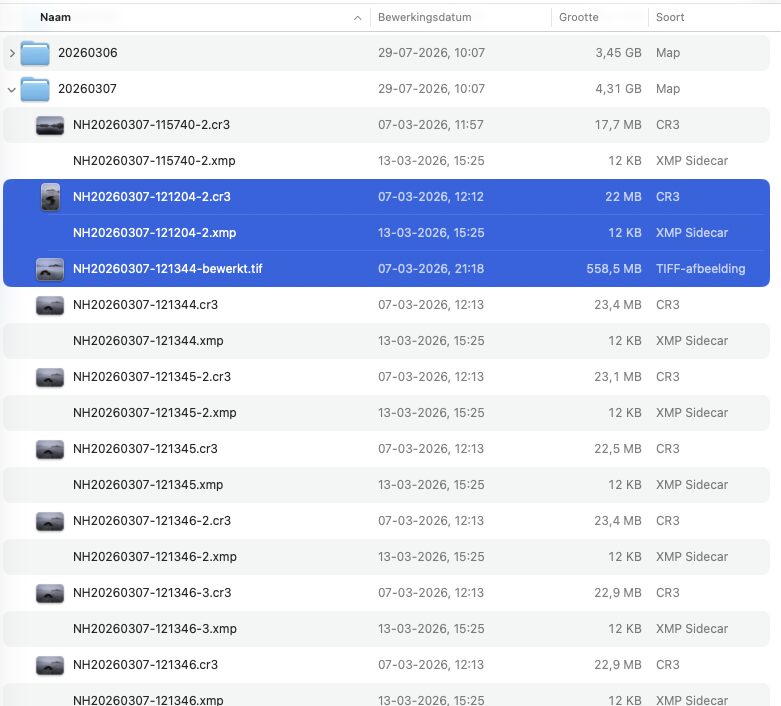Select thumbnail of NH20260307-121345-2.cr3
781x706 pixels.
[50, 377]
